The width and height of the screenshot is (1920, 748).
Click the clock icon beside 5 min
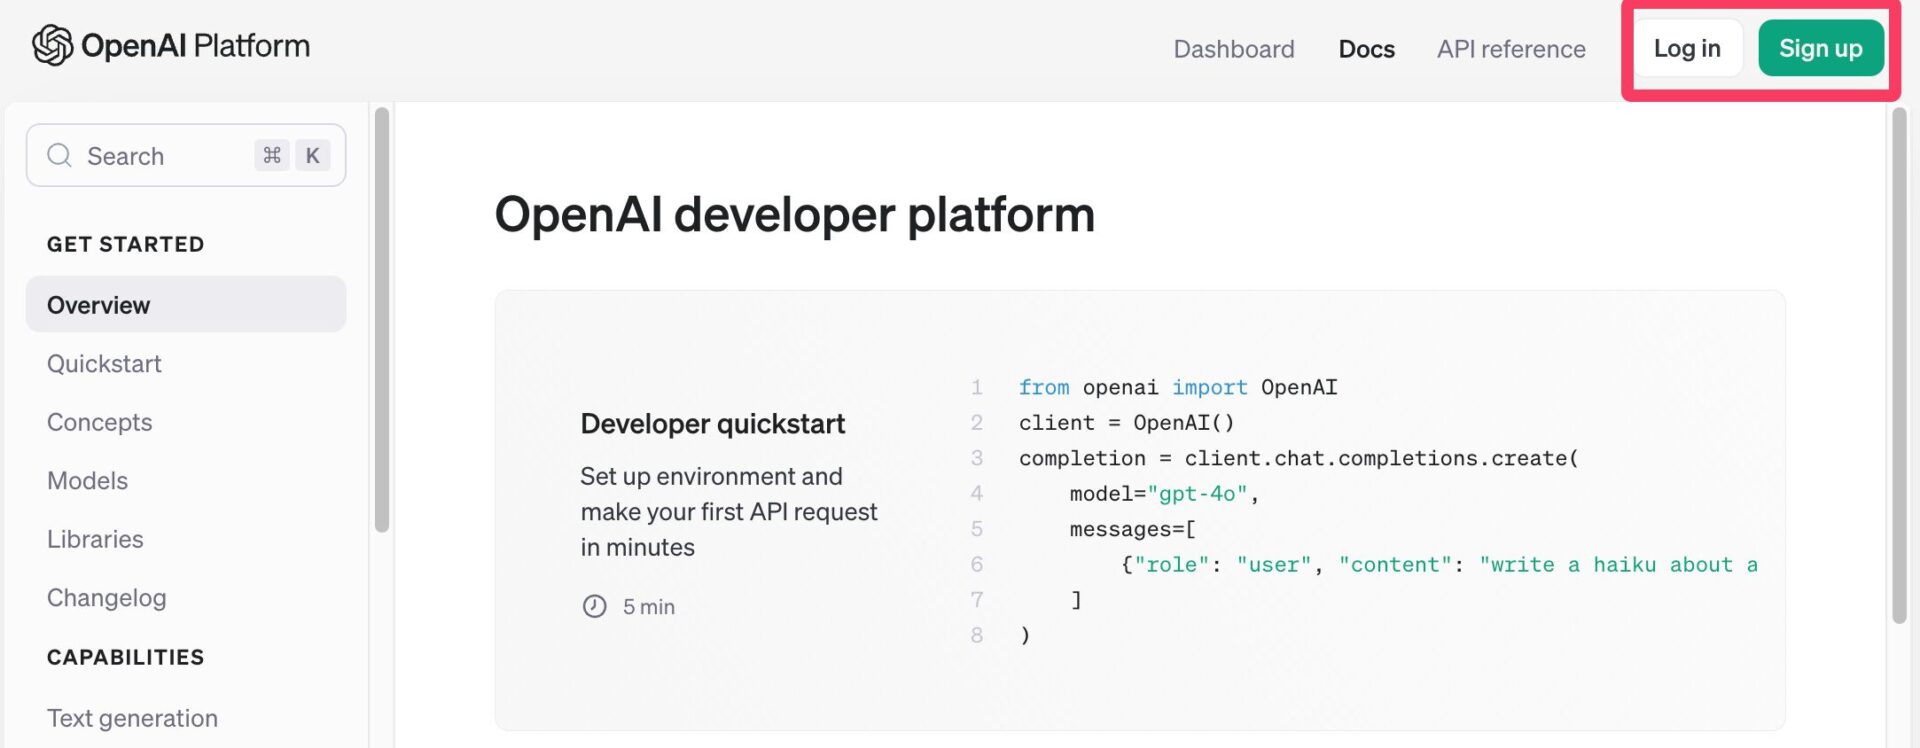pyautogui.click(x=594, y=607)
